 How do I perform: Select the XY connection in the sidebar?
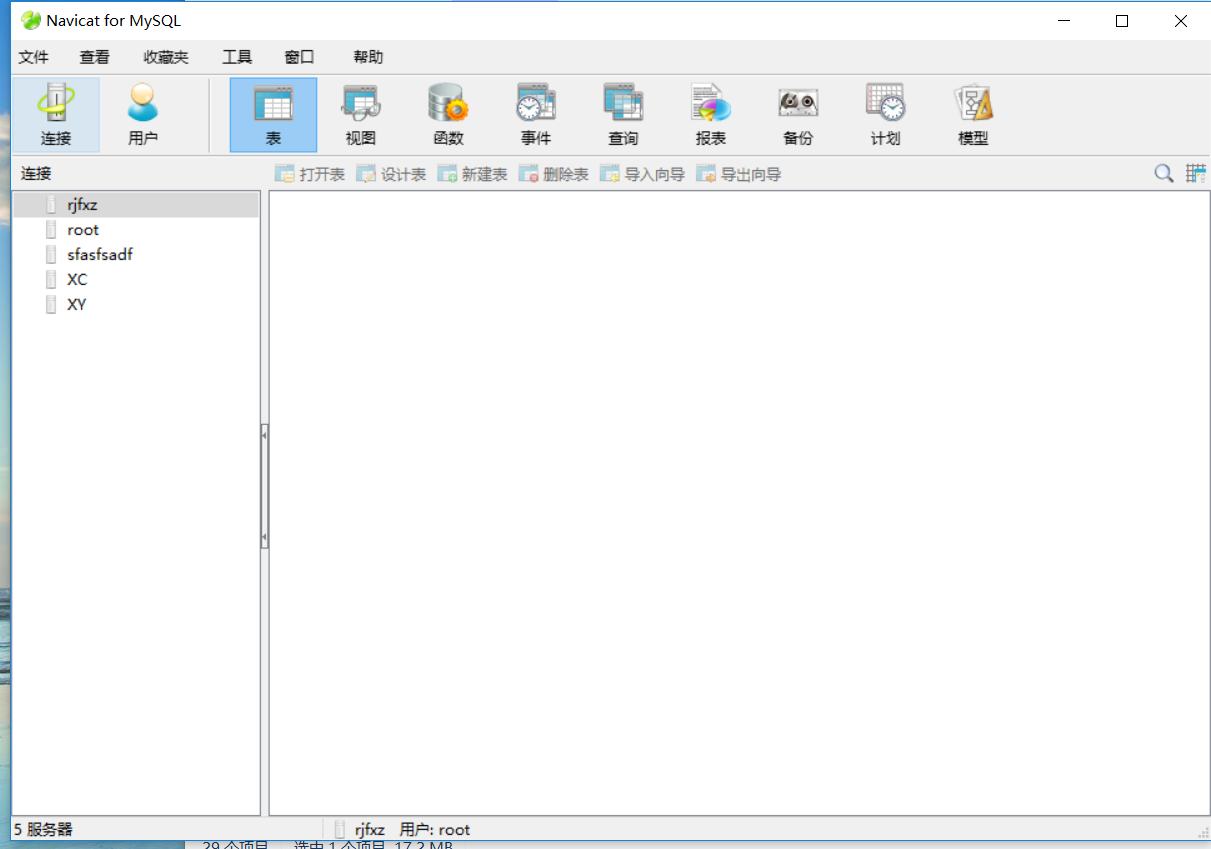tap(76, 305)
